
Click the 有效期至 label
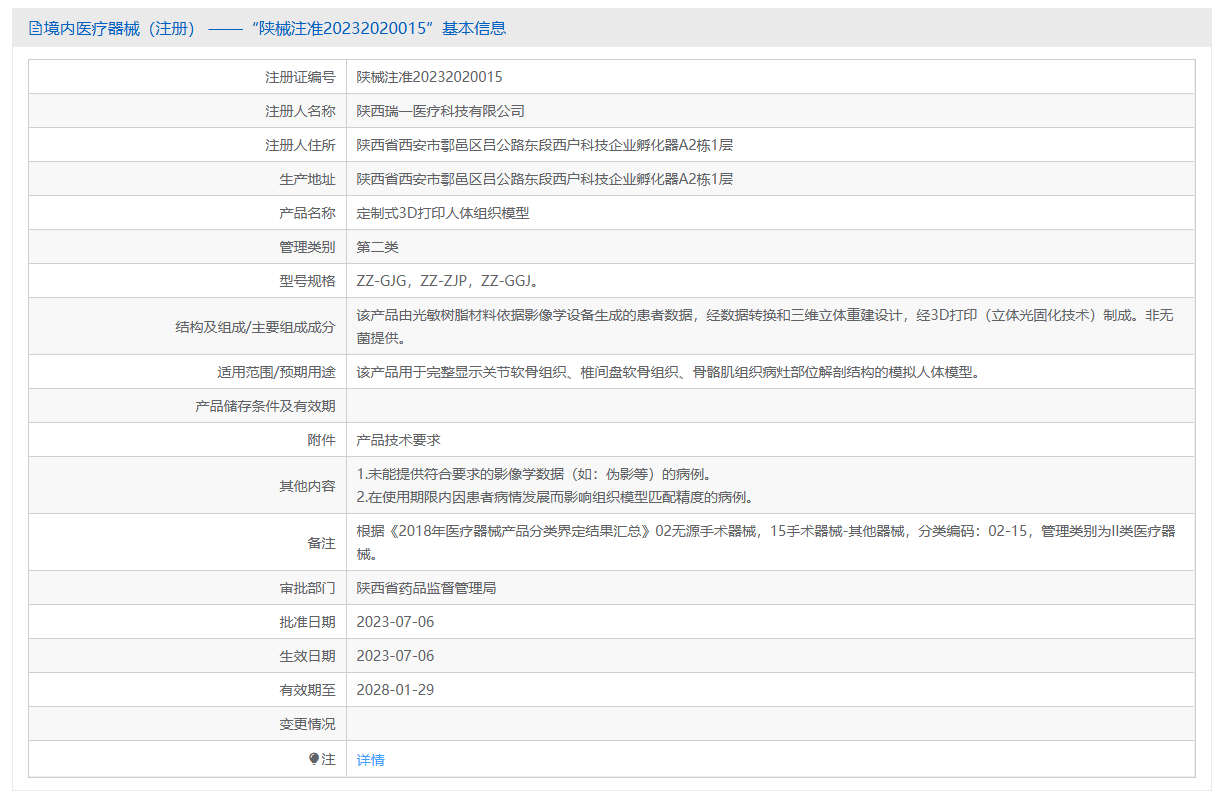[x=307, y=690]
